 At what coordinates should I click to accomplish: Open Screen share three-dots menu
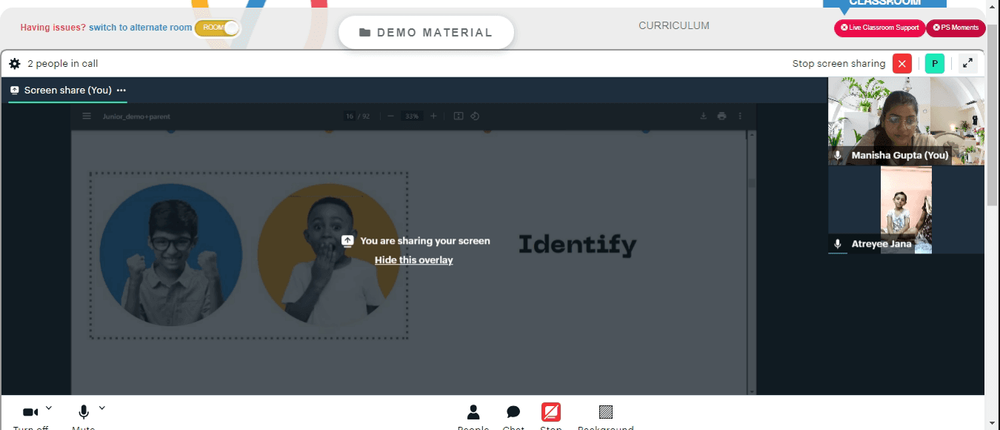[x=121, y=91]
